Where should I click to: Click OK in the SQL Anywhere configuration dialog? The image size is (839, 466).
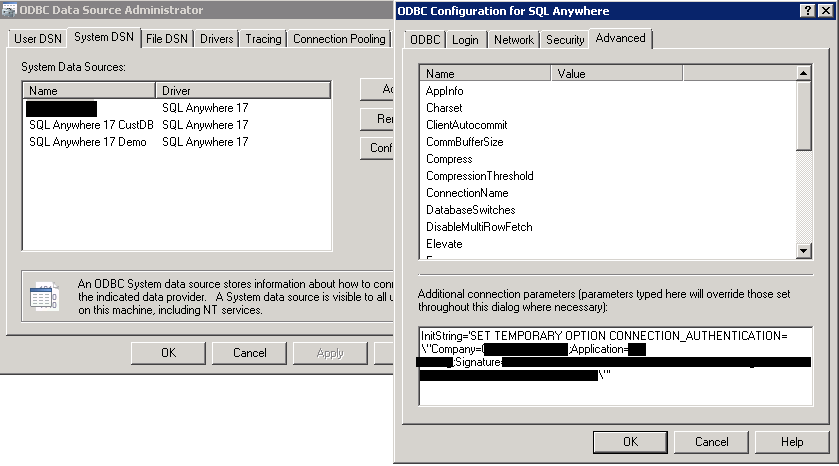point(630,442)
